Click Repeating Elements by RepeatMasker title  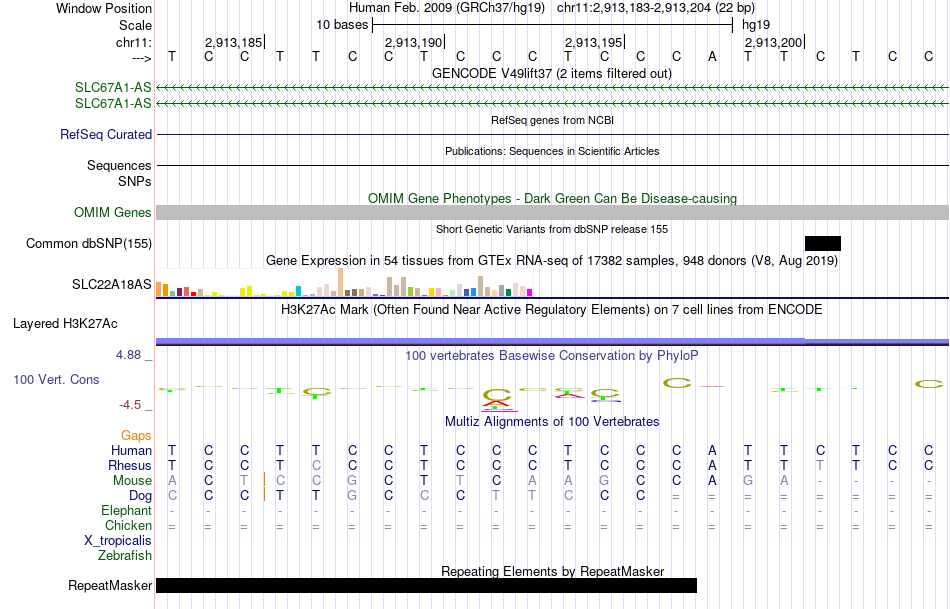553,571
